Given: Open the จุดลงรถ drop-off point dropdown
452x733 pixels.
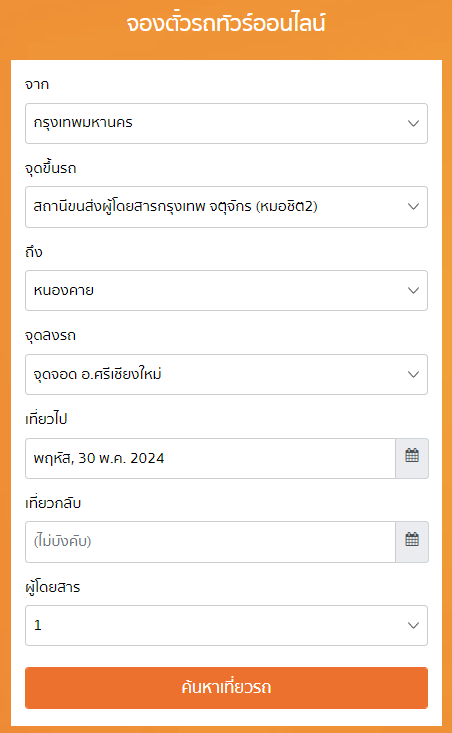Looking at the screenshot, I should coord(226,374).
